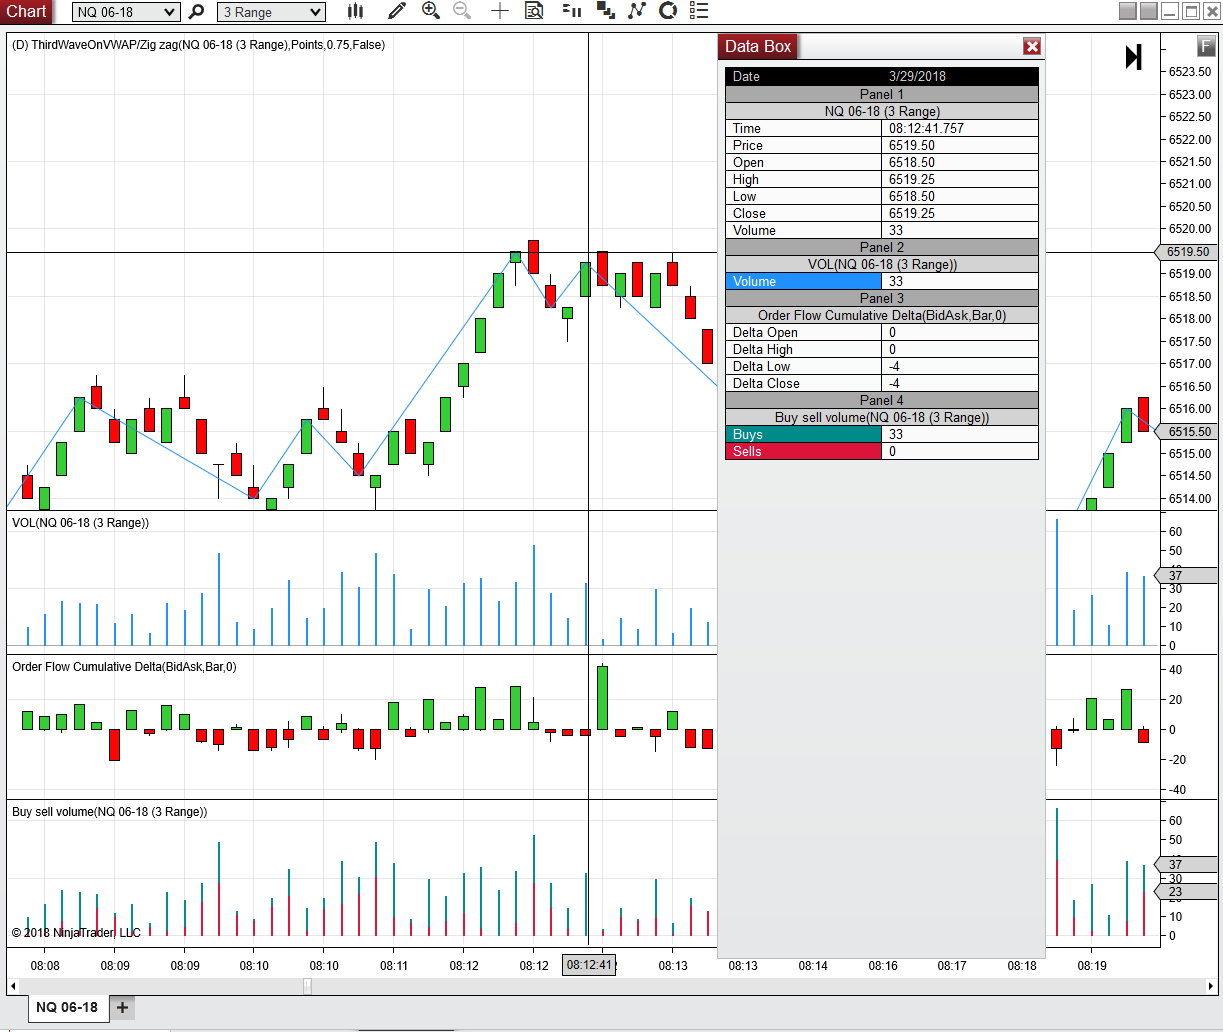This screenshot has width=1223, height=1032.
Task: Open the Indicators zigzag icon
Action: [636, 11]
